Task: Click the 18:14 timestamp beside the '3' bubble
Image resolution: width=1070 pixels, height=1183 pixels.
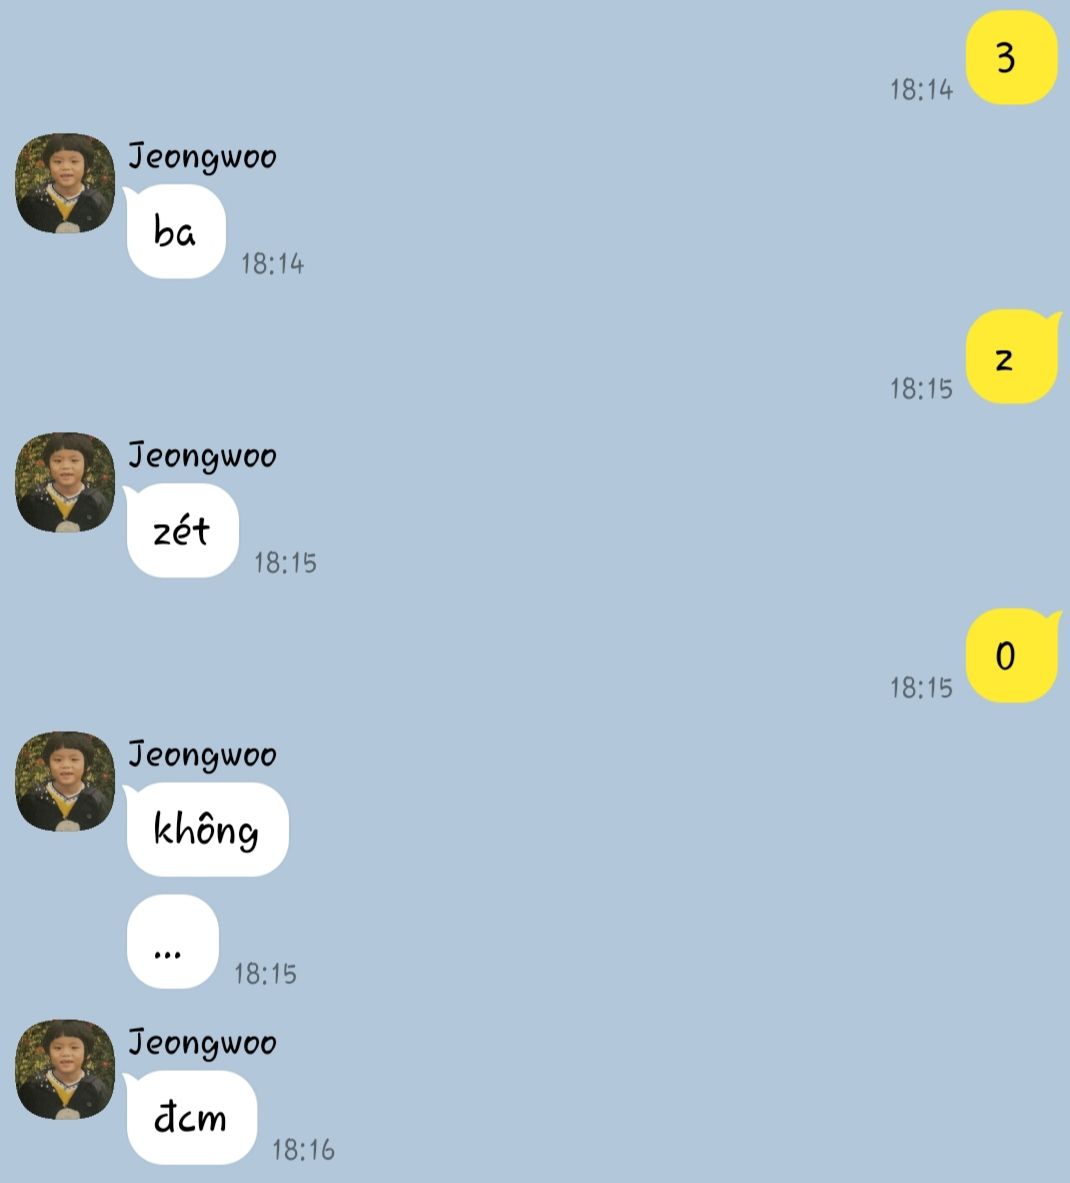Action: point(921,90)
